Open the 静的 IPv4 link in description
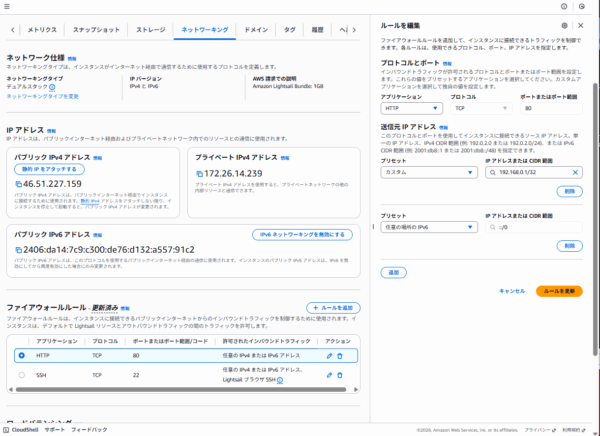This screenshot has width=600, height=436. 90,201
